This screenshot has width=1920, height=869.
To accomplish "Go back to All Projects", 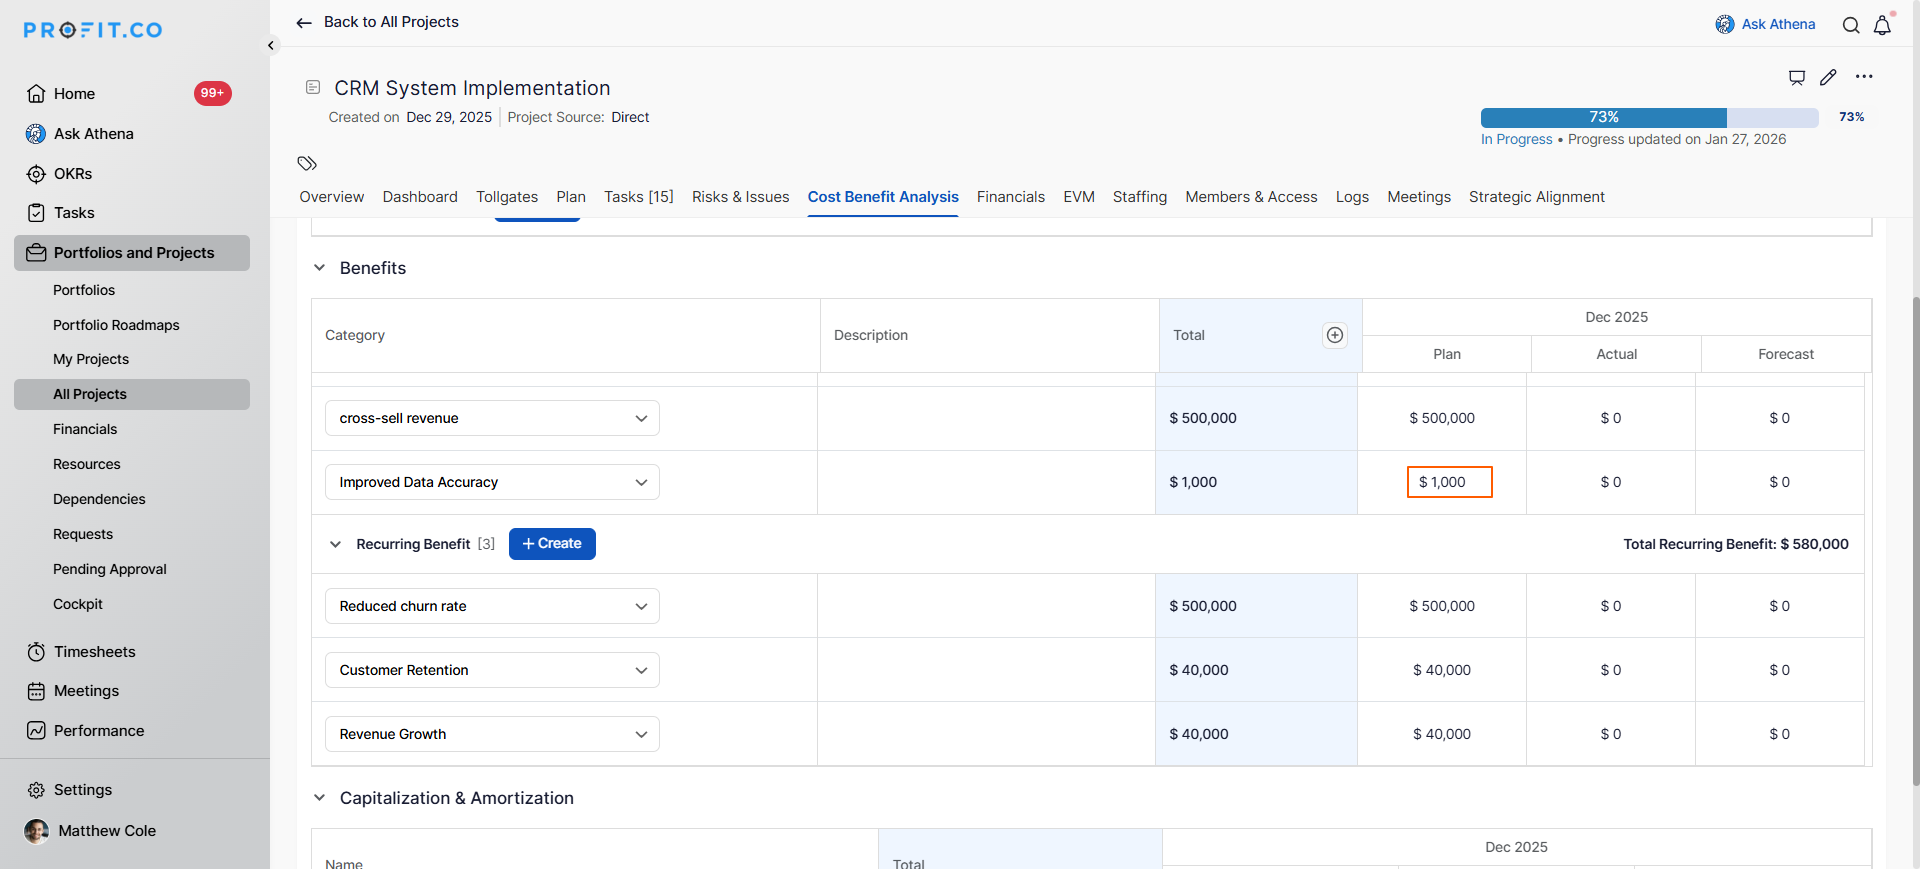I will 378,22.
